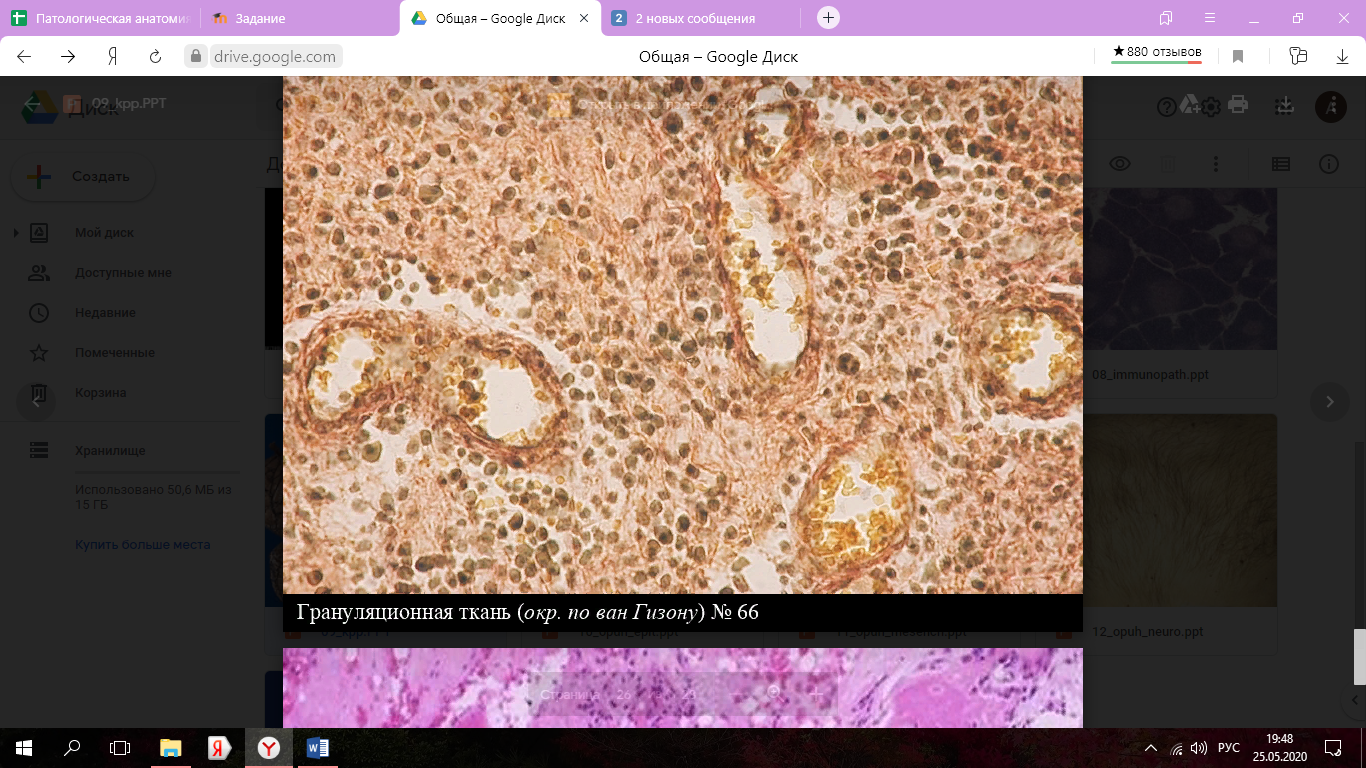
Task: Expand the Мой диск folder tree
Action: pos(16,233)
